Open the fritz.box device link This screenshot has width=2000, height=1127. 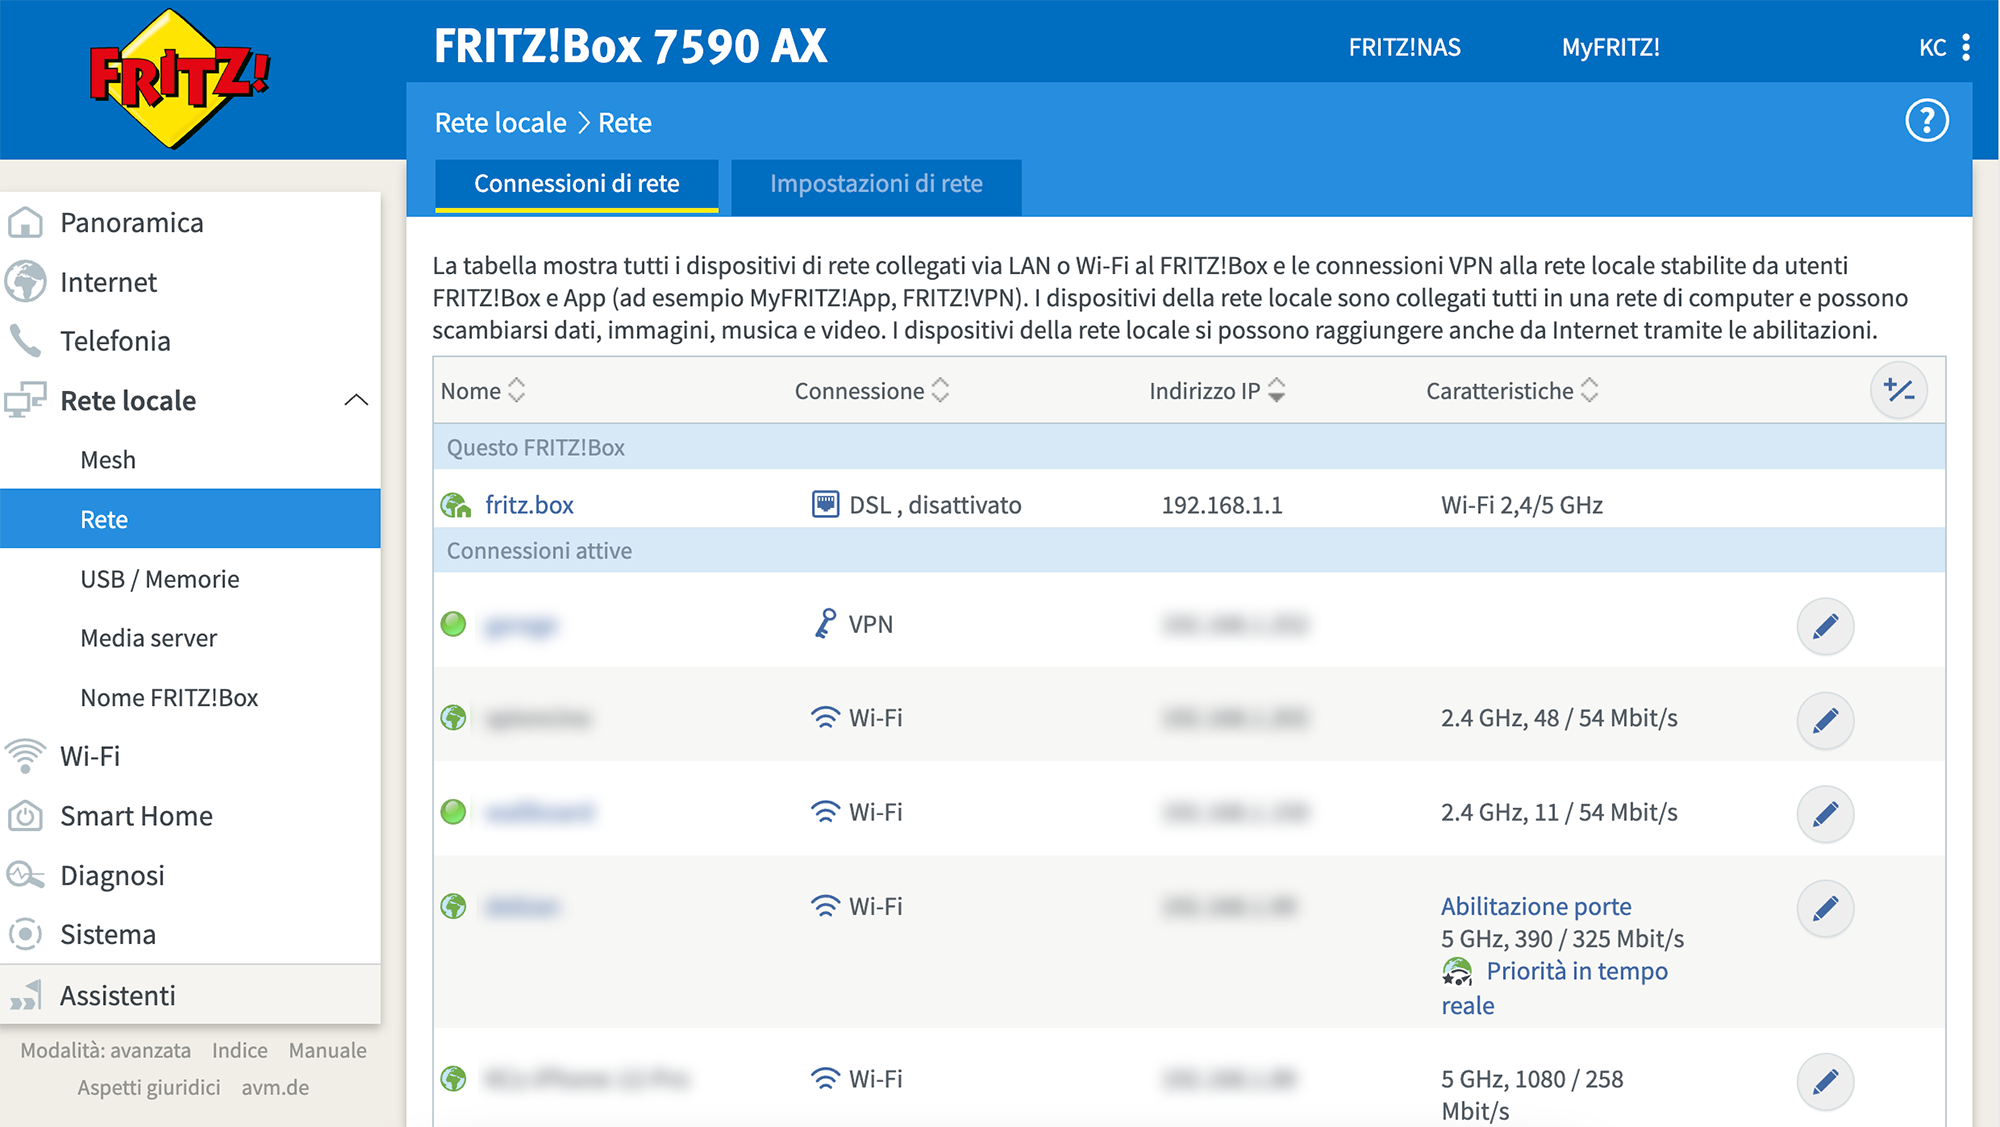pos(529,505)
